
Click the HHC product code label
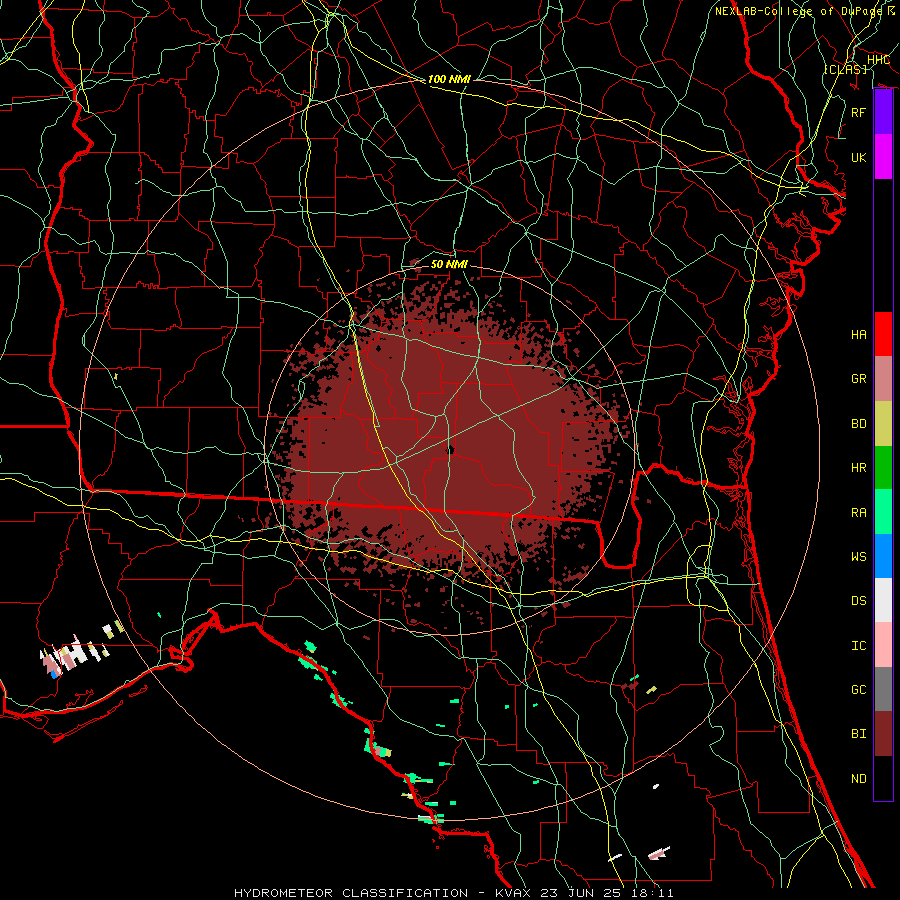(x=878, y=60)
